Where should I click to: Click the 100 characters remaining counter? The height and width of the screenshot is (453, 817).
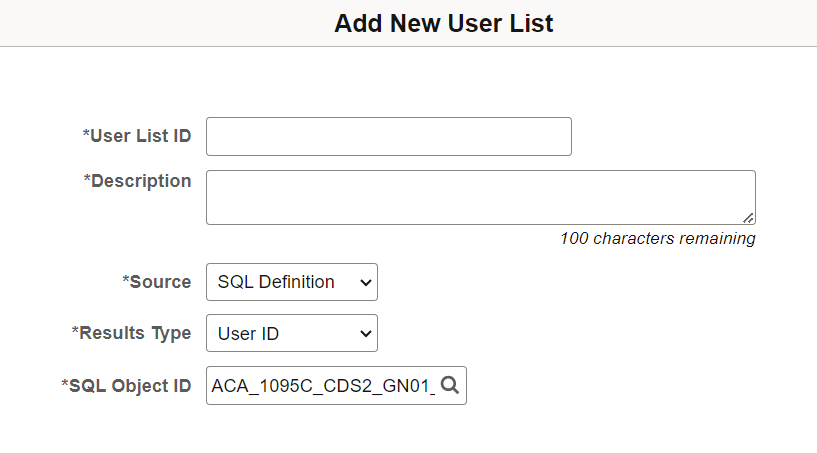pos(657,239)
